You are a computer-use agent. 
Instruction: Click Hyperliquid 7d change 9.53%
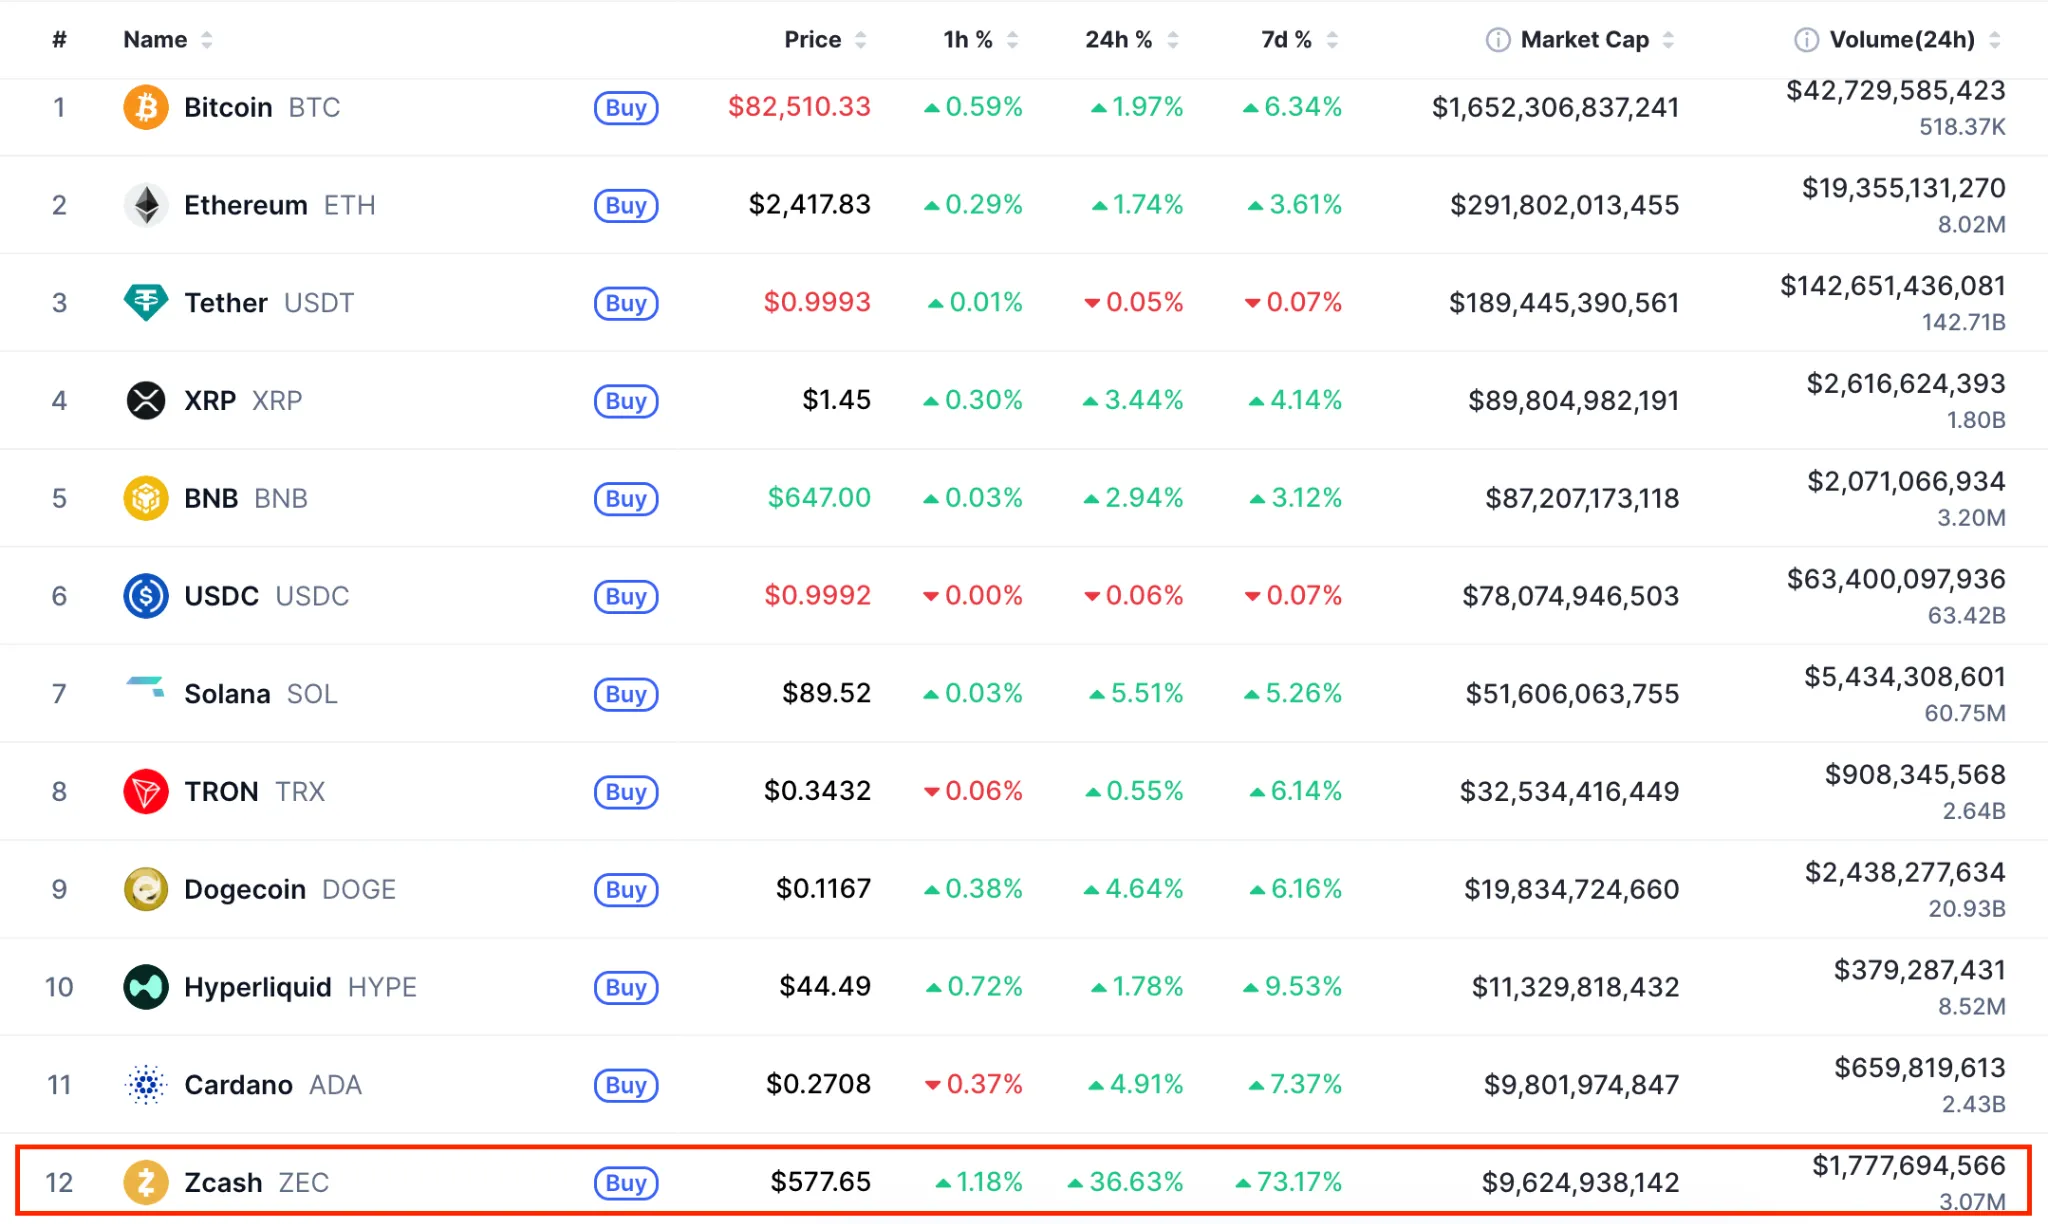click(1293, 987)
